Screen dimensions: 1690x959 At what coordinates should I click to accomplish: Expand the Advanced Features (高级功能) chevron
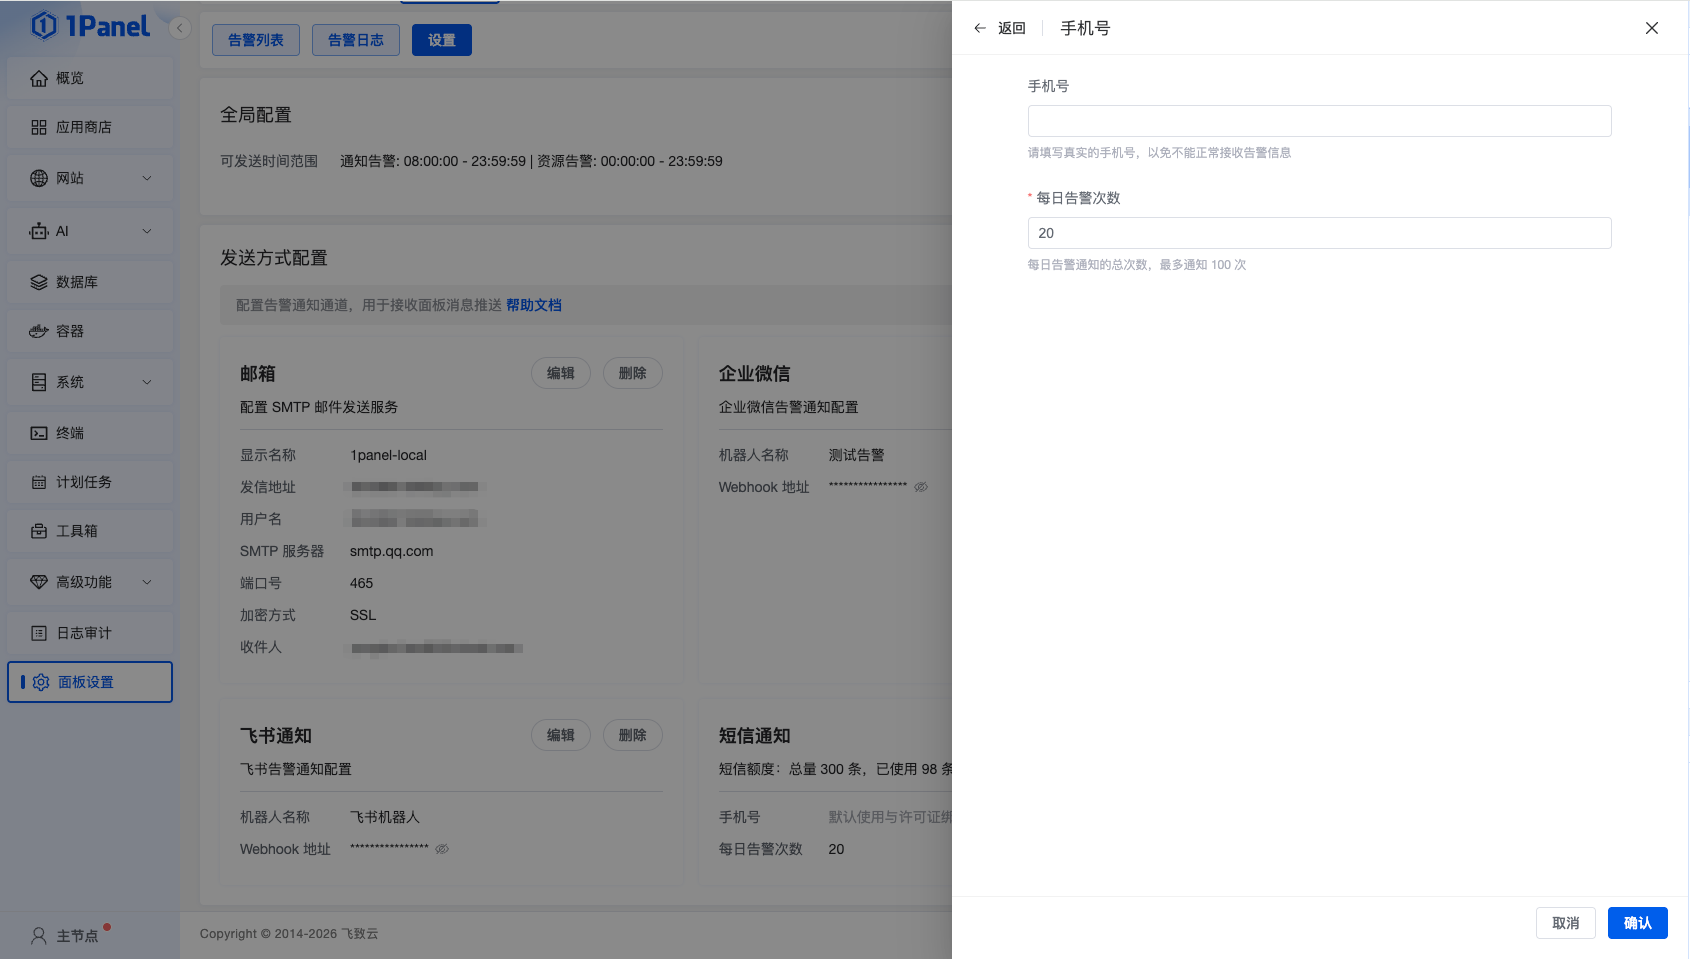[147, 582]
